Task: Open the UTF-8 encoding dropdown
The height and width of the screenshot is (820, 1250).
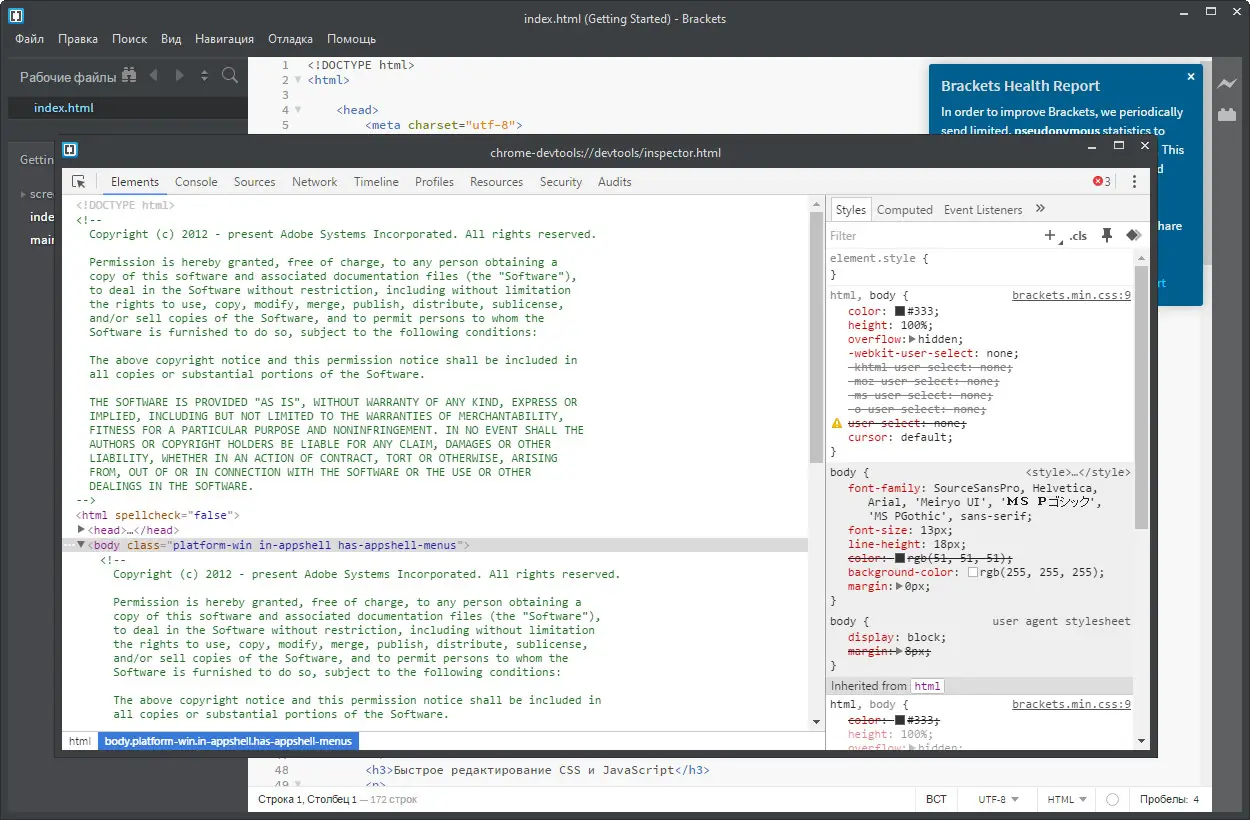Action: tap(998, 800)
